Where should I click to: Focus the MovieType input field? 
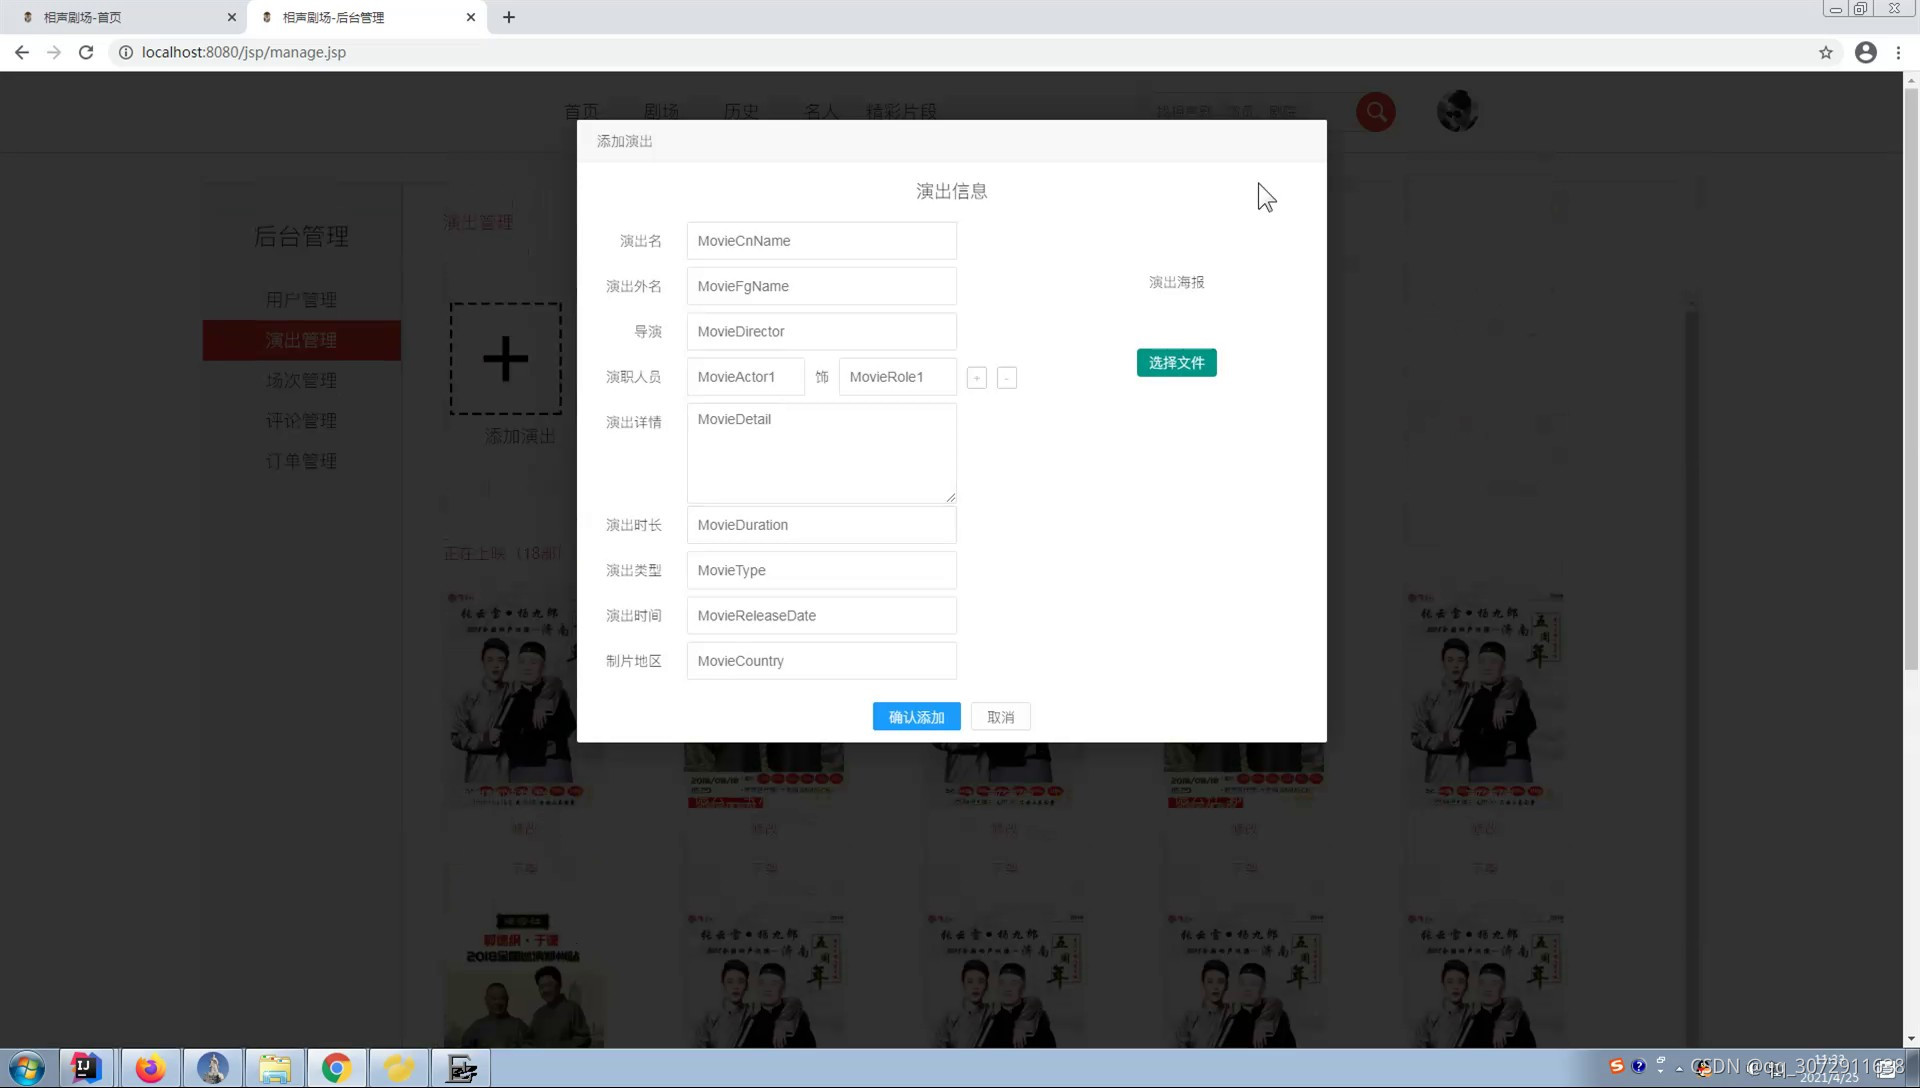pos(821,570)
